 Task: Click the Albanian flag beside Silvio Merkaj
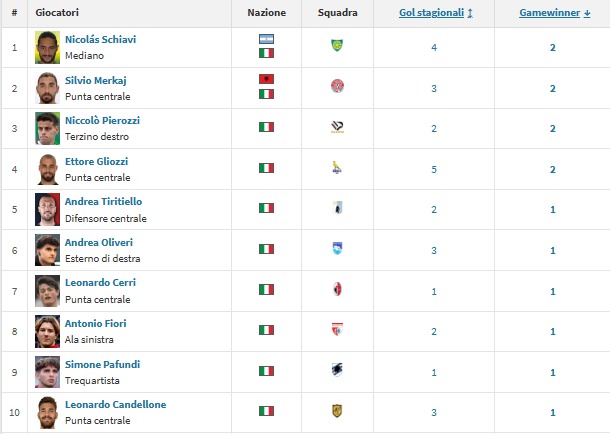[266, 79]
